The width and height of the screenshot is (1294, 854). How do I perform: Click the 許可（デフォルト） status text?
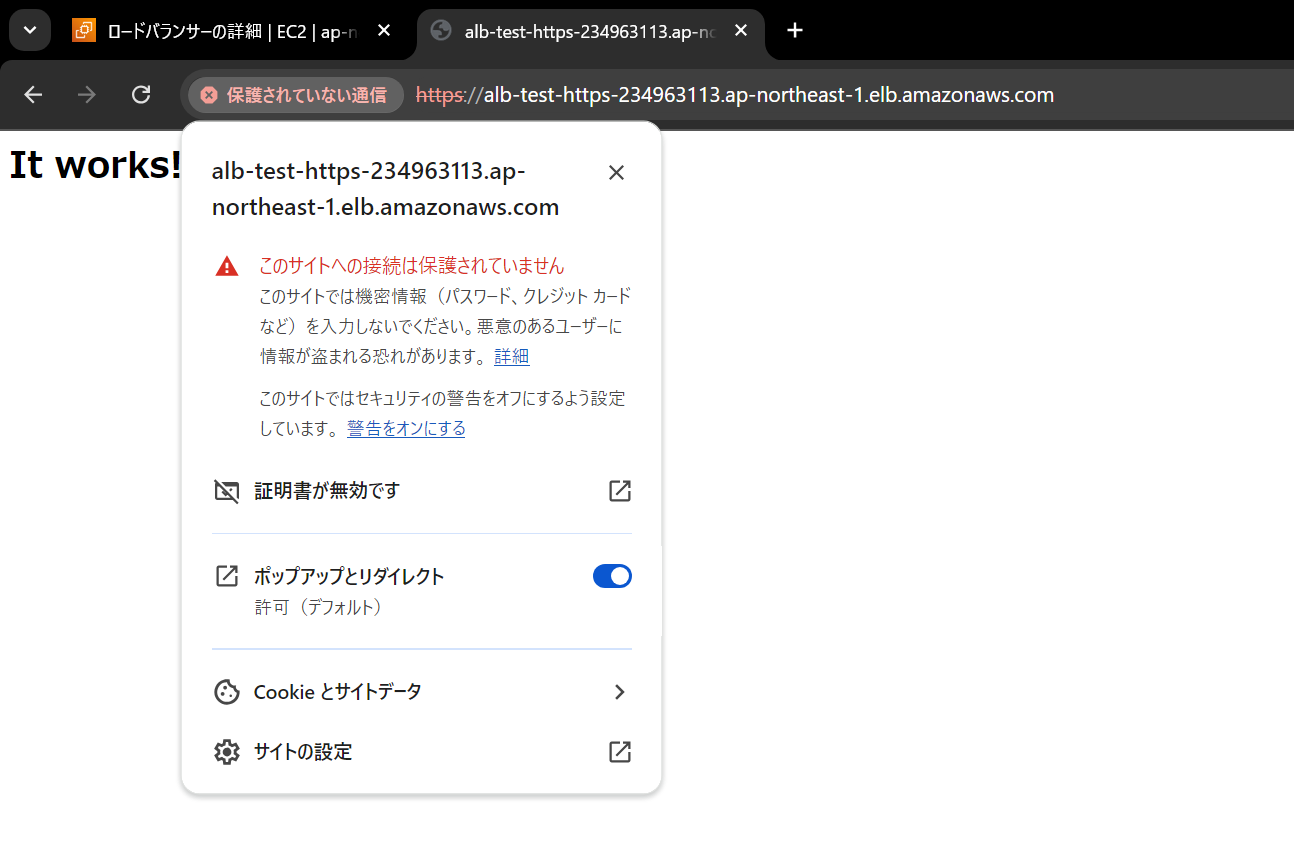coord(319,607)
